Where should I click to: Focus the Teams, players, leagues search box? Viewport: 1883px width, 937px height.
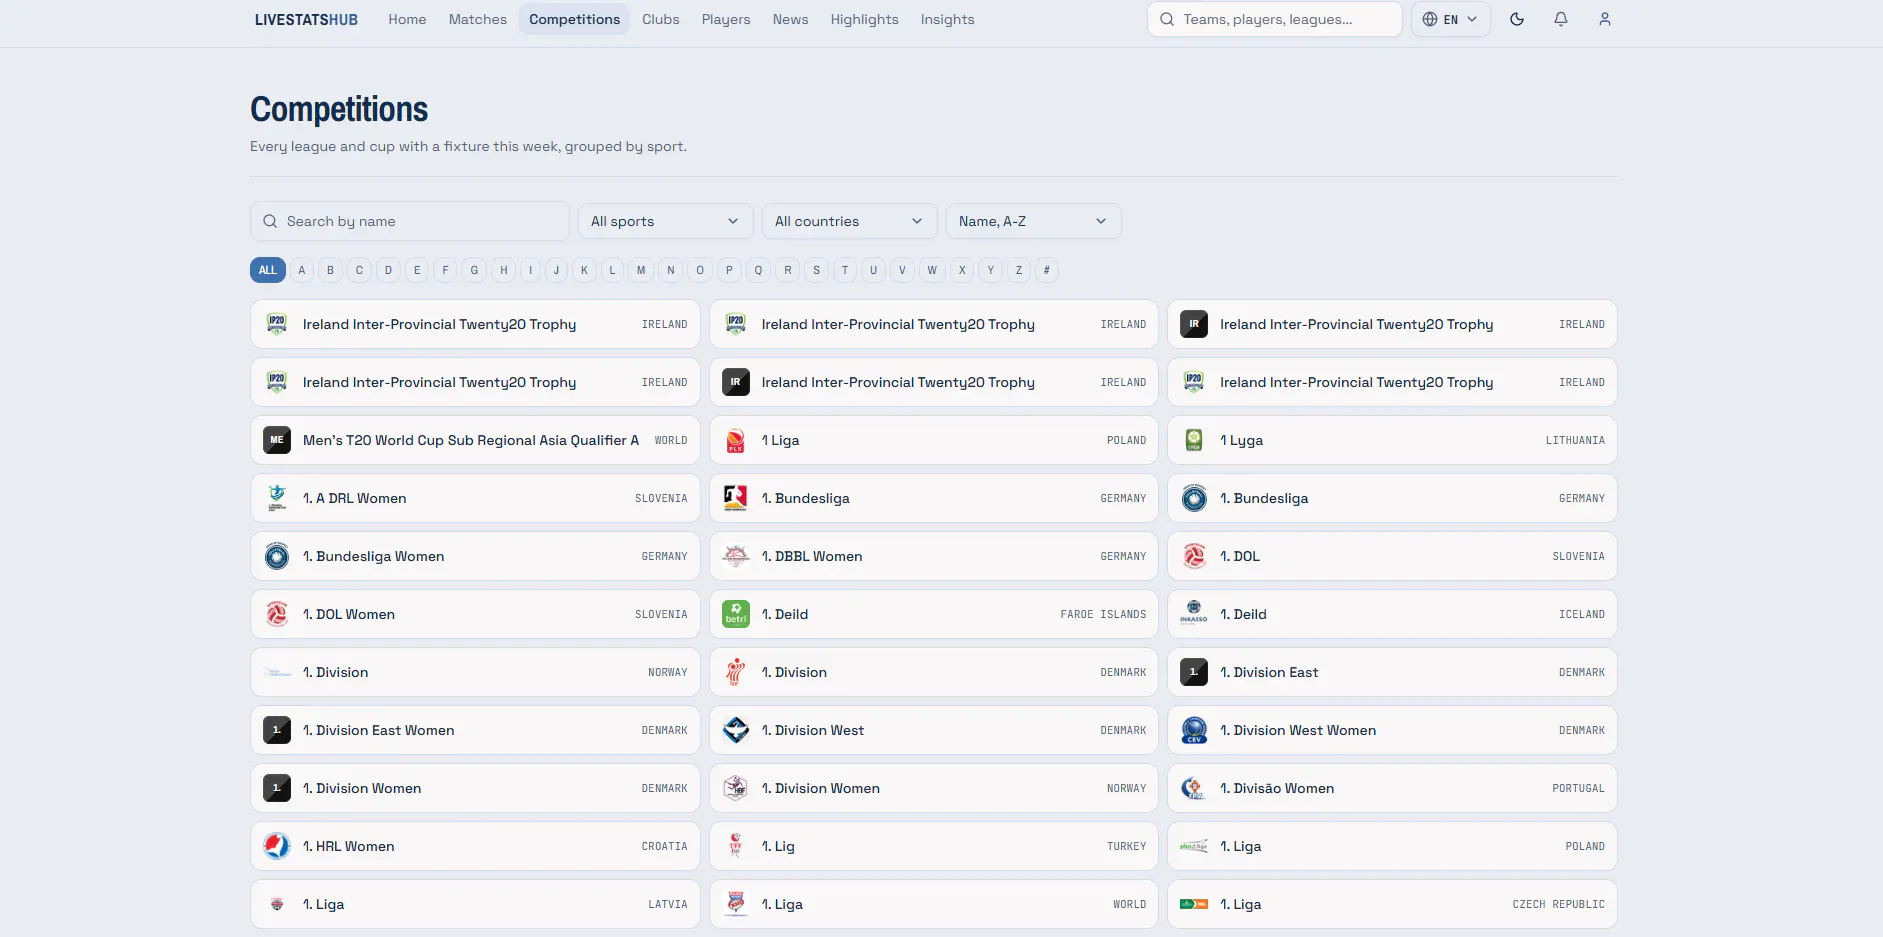click(1275, 19)
